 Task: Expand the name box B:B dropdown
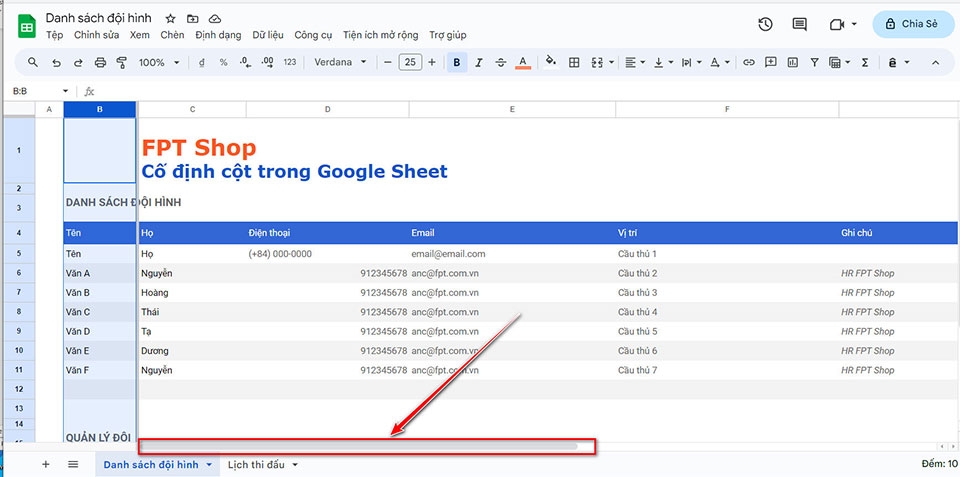(x=66, y=91)
